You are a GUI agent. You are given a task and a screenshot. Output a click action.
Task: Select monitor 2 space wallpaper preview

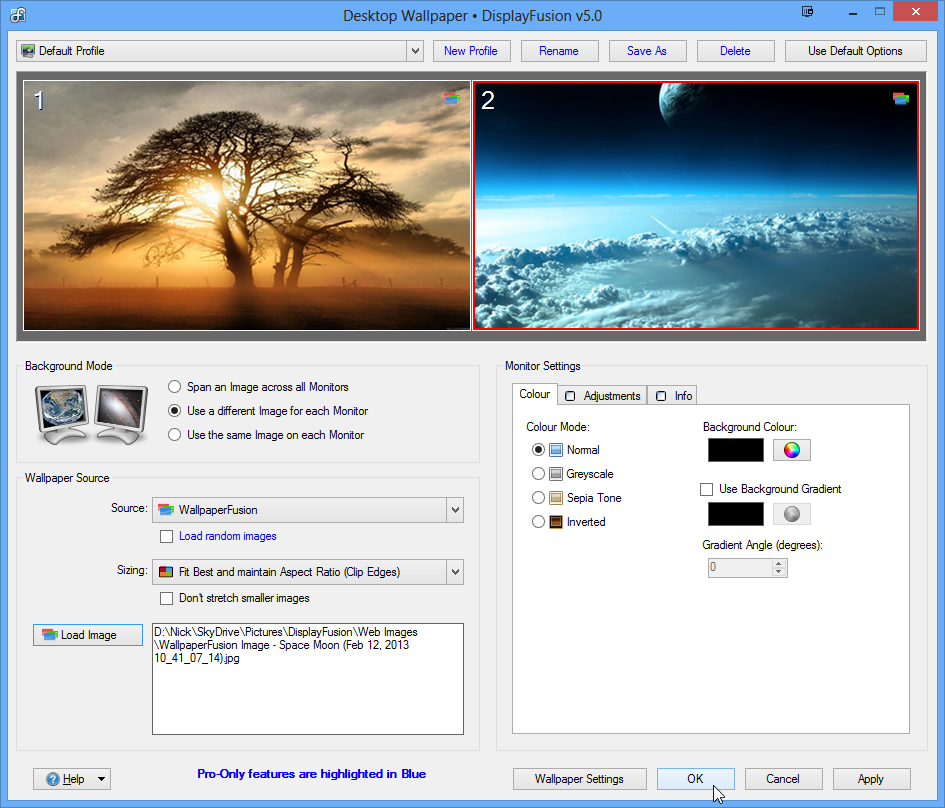pyautogui.click(x=696, y=205)
